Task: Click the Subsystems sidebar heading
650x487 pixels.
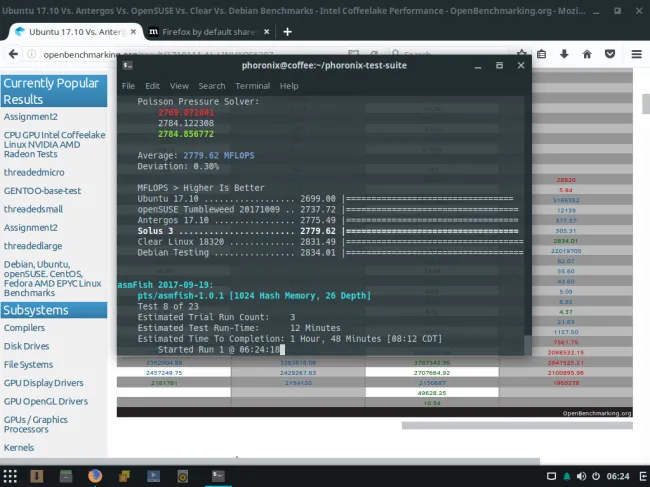Action: (54, 310)
